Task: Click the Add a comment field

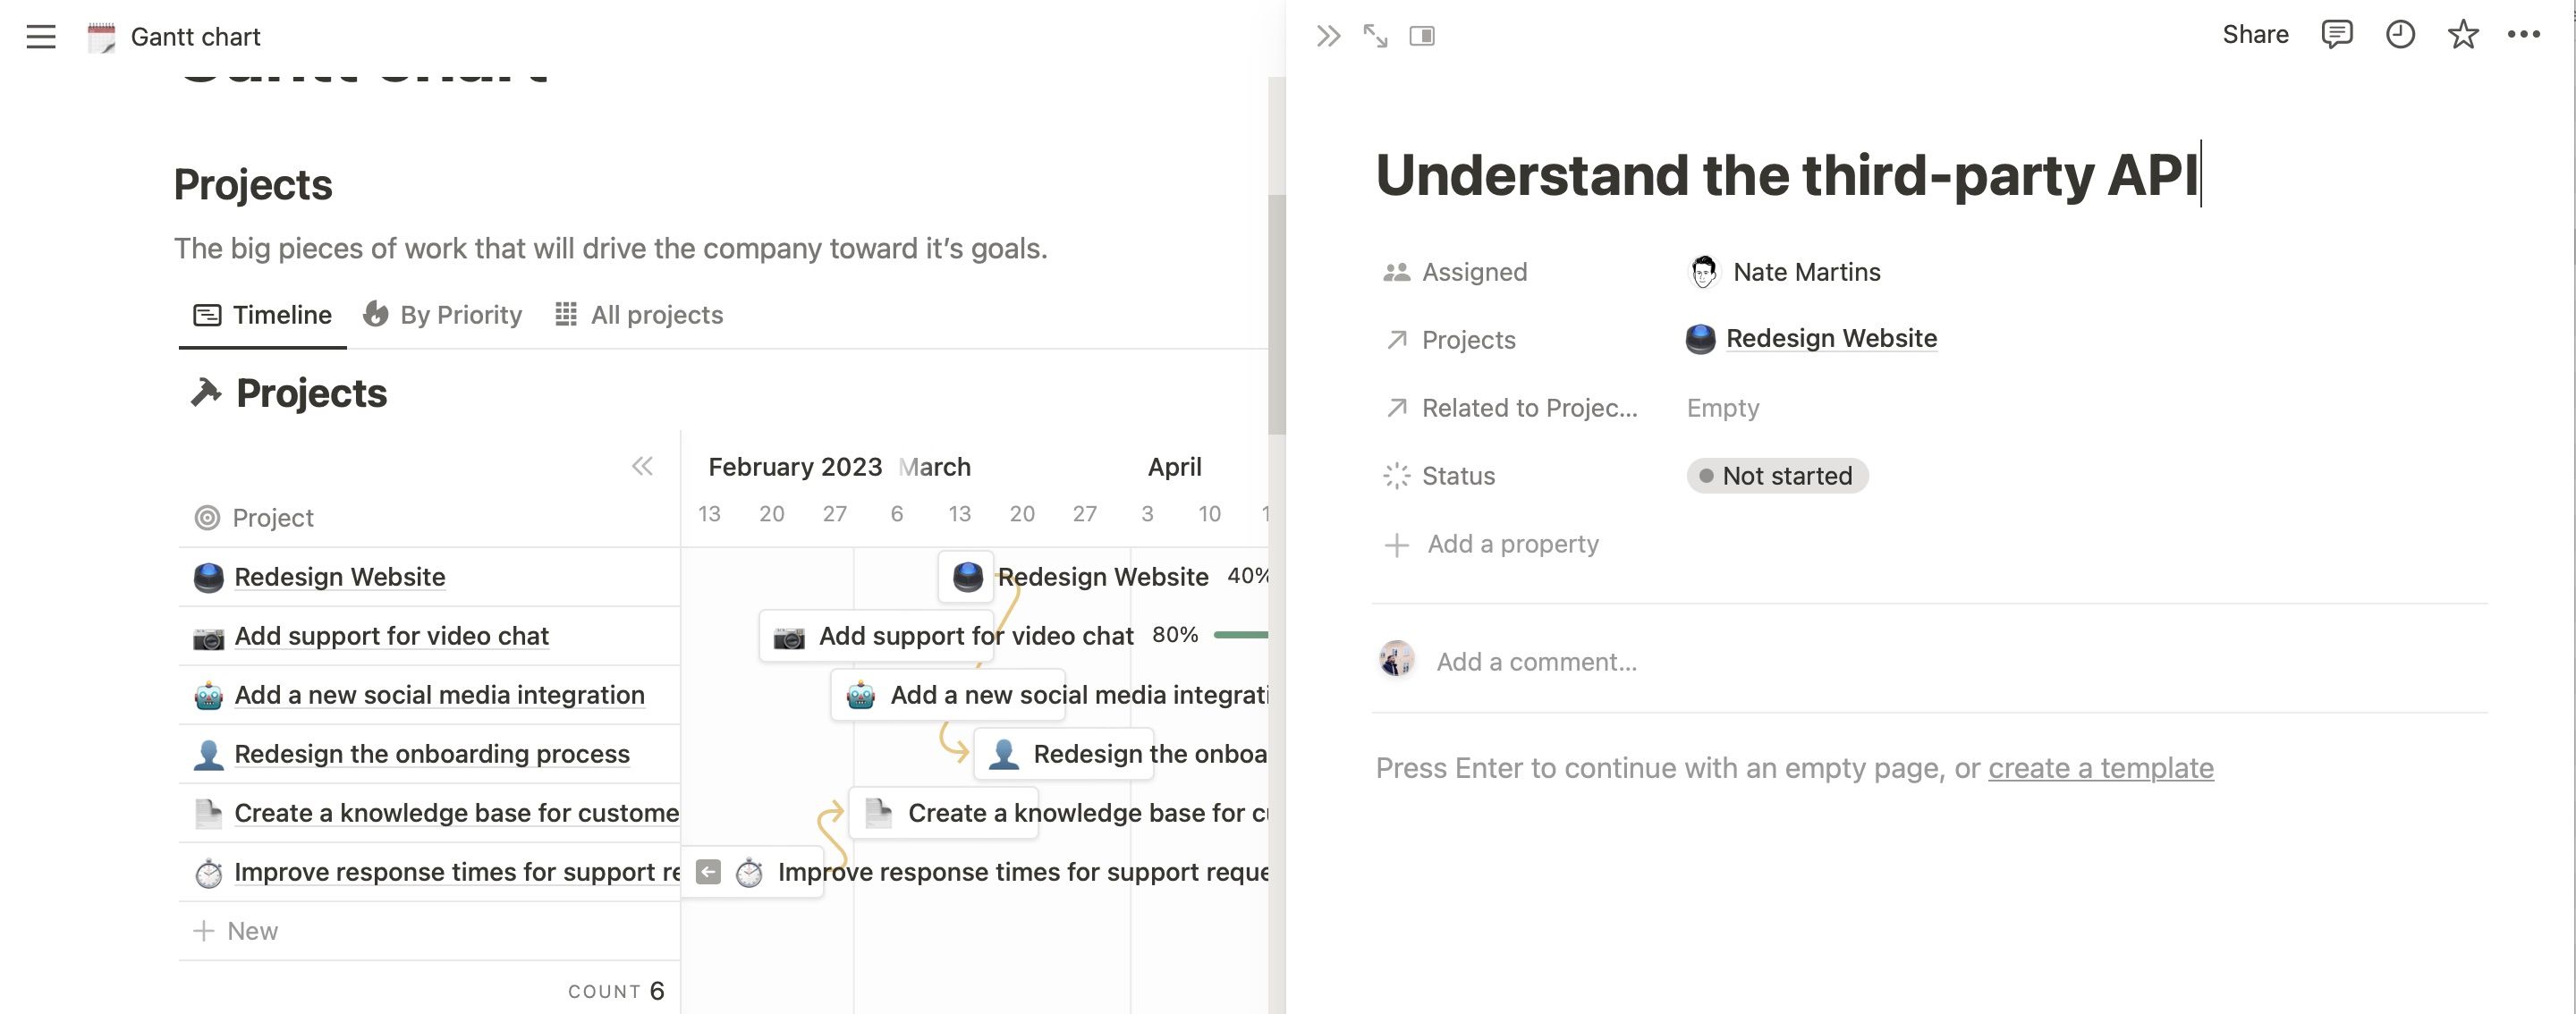Action: (x=1536, y=662)
